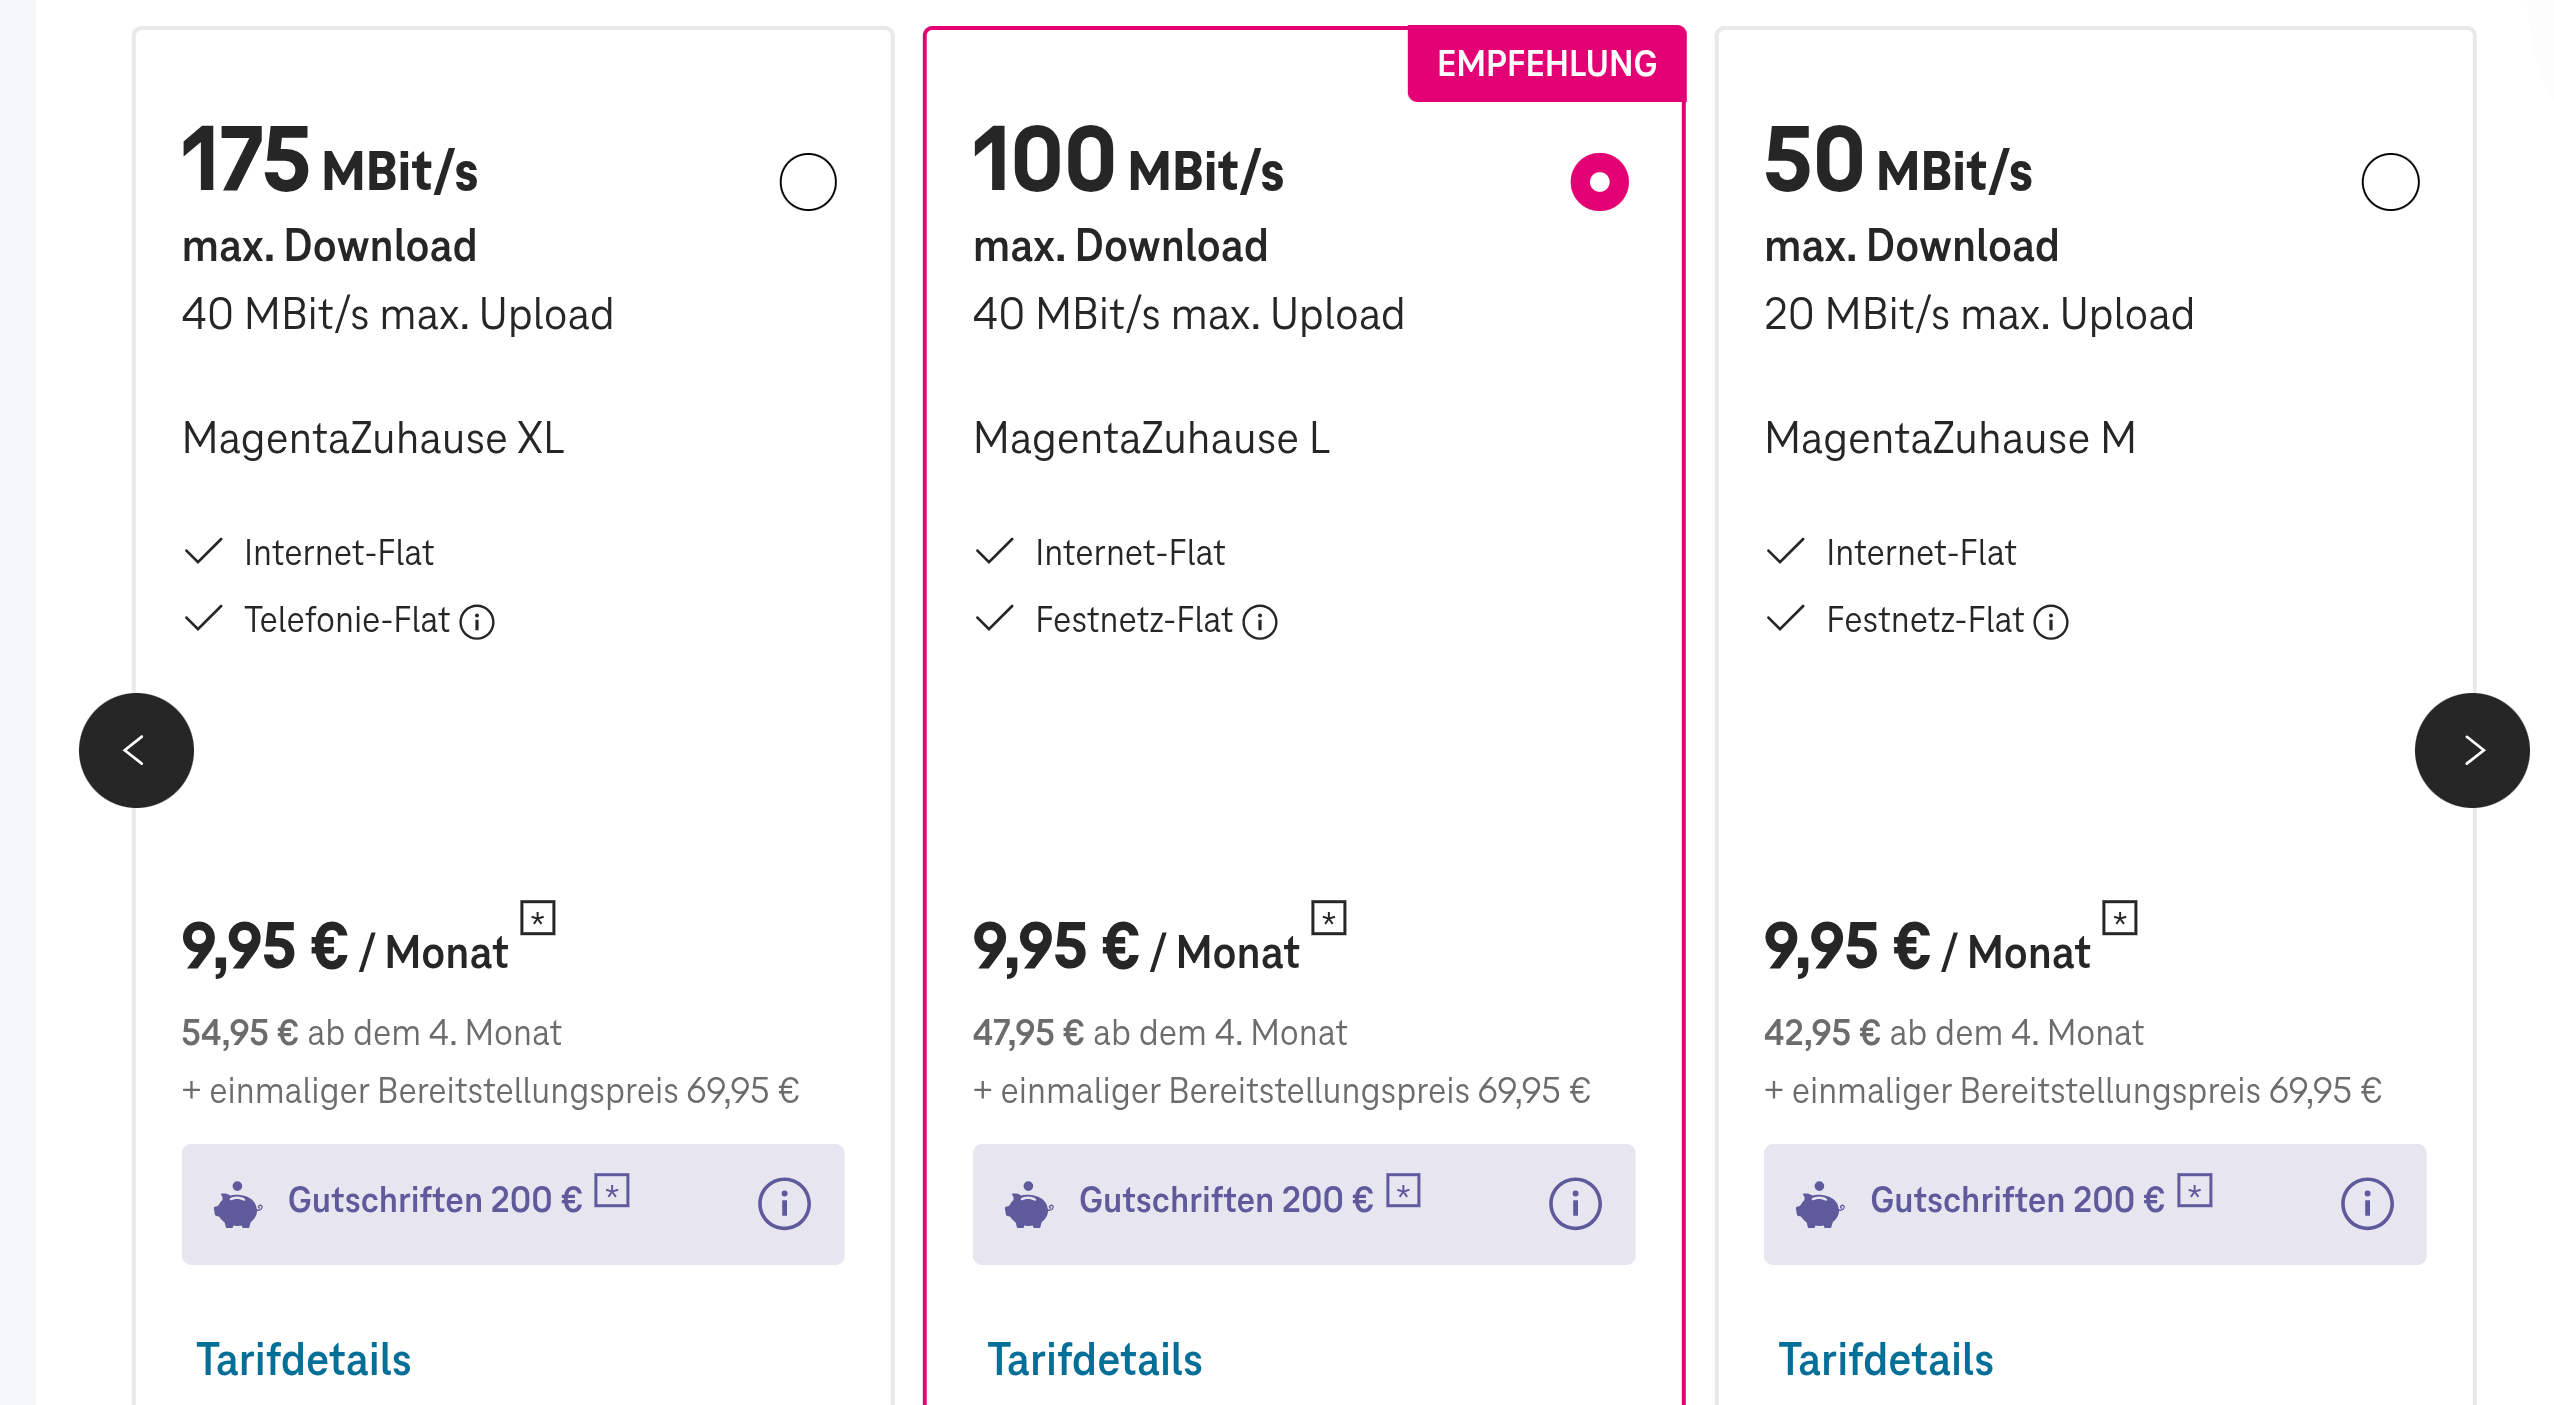Select the 100 MBit/s MagentaZuhause L tariff
Screen dimensions: 2554x1405
1600,181
